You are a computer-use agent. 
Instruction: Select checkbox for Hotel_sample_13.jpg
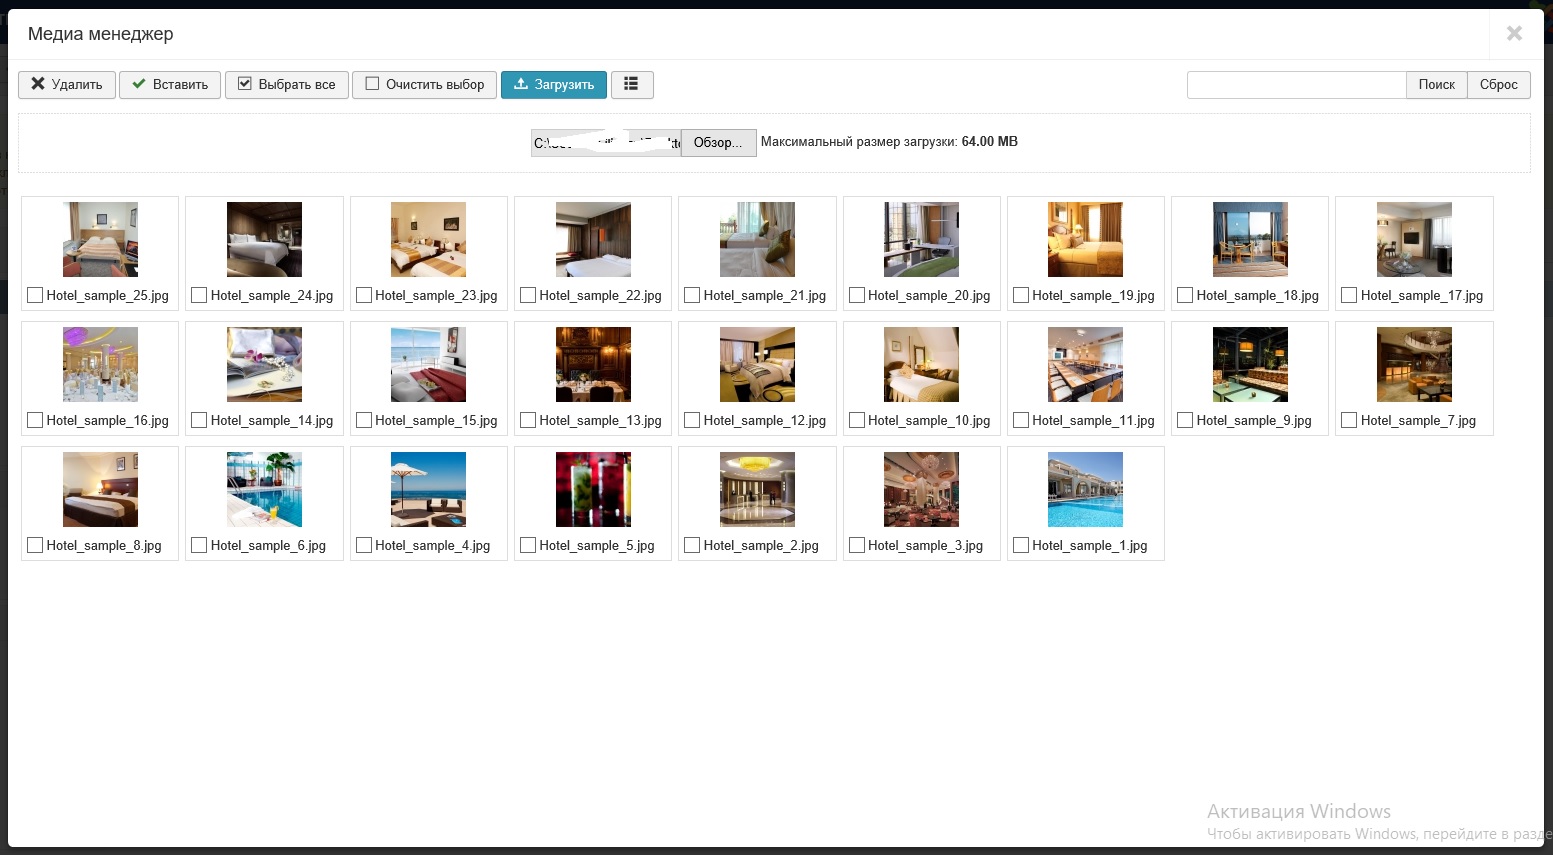click(x=528, y=420)
